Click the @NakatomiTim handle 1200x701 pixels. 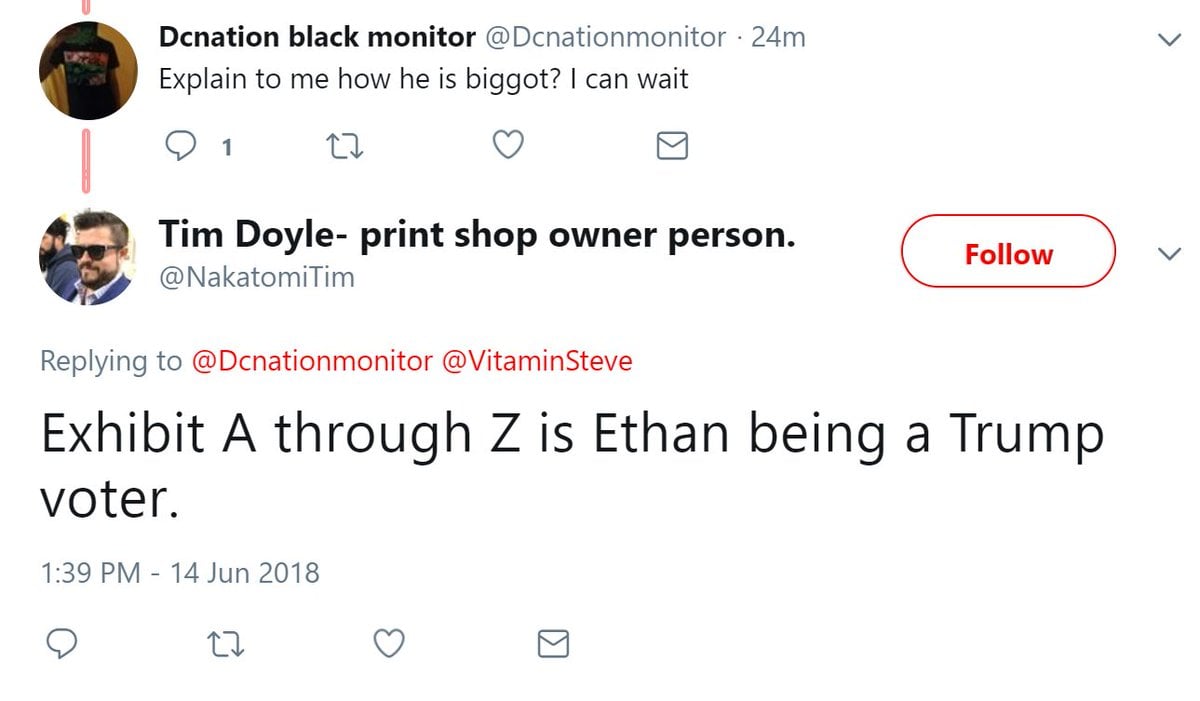point(257,277)
